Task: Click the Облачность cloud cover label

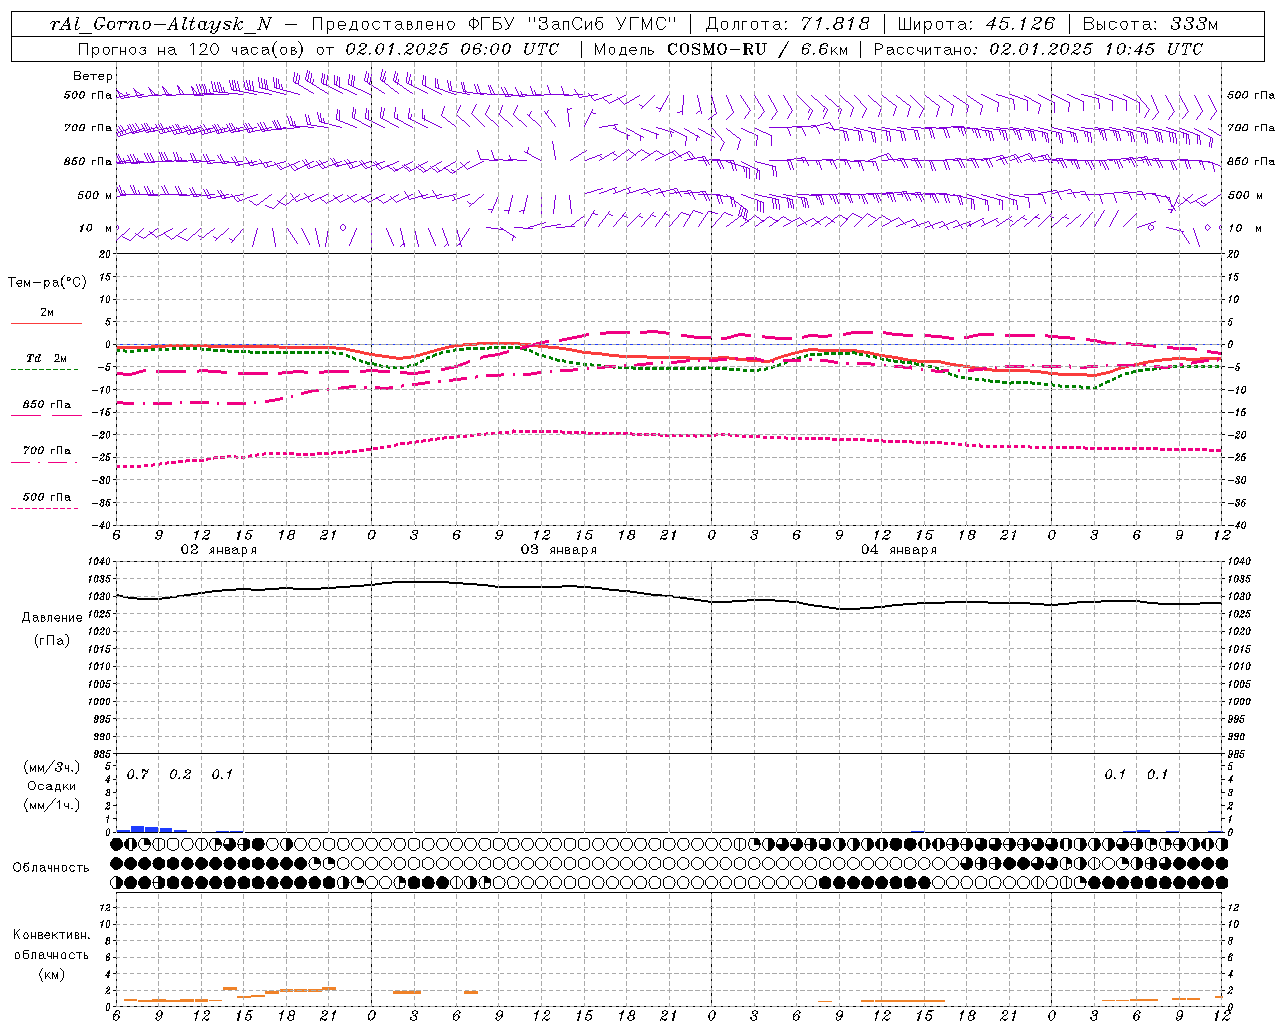Action: click(x=51, y=868)
